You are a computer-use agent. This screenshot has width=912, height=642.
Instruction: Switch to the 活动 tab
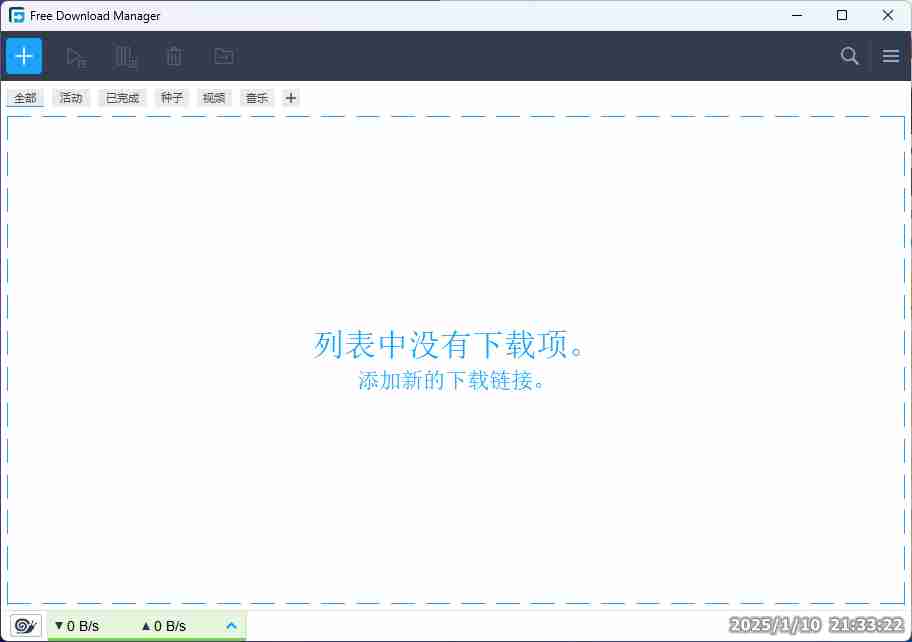click(x=71, y=98)
